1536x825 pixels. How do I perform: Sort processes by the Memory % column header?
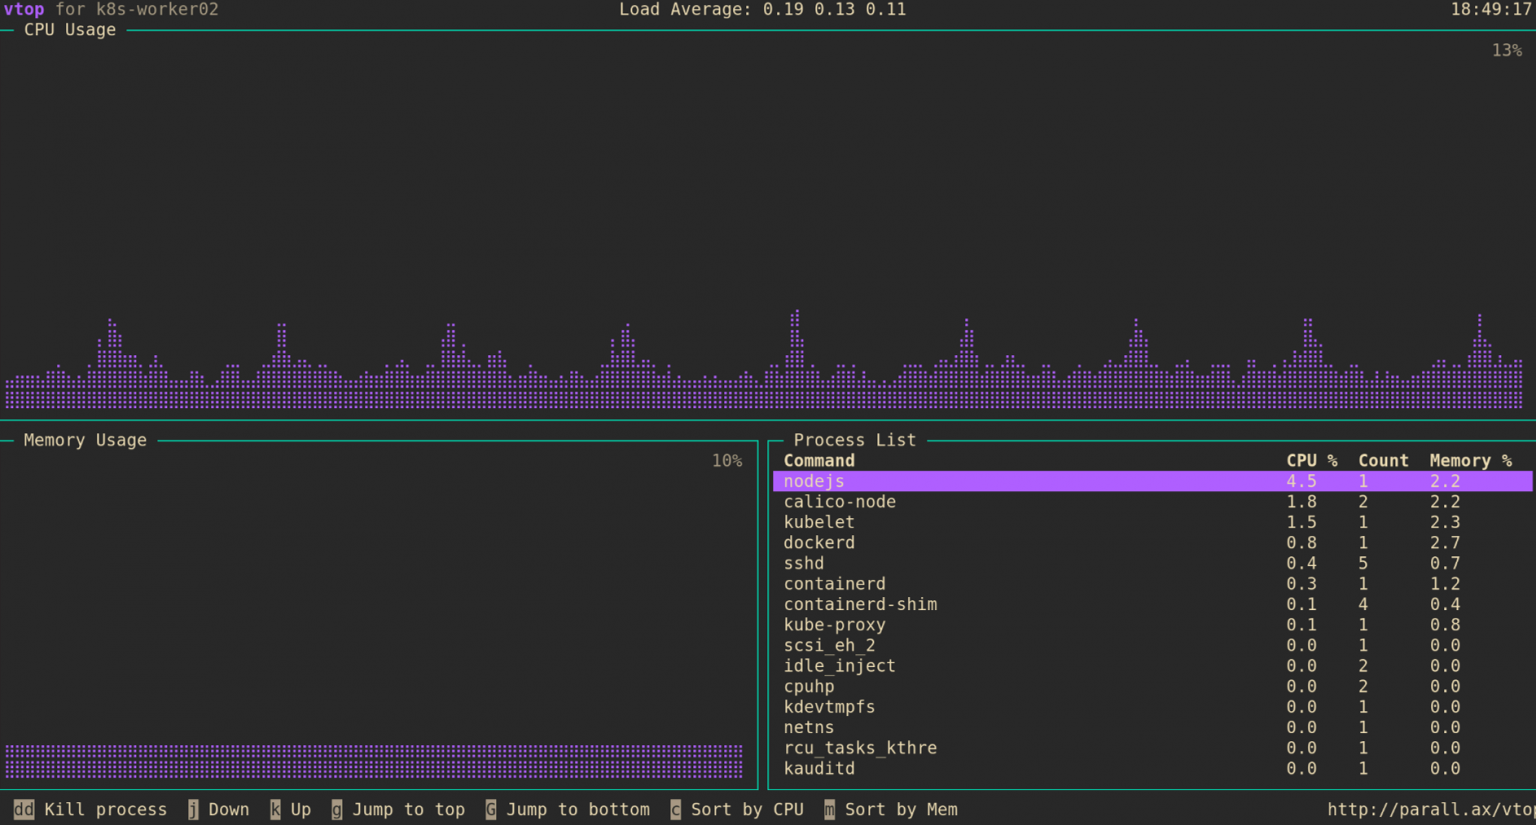click(1470, 460)
